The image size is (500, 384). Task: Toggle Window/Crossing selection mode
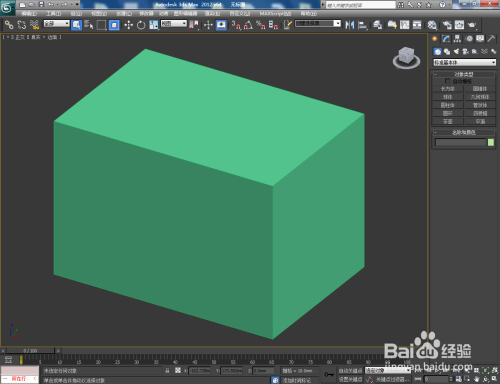point(114,25)
